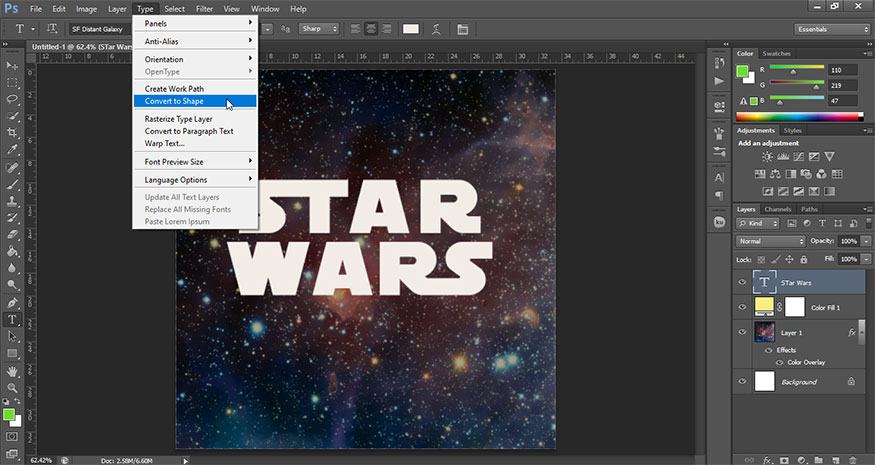Toggle the Character and Paragraph panels
Viewport: 875px width, 465px height.
point(463,29)
